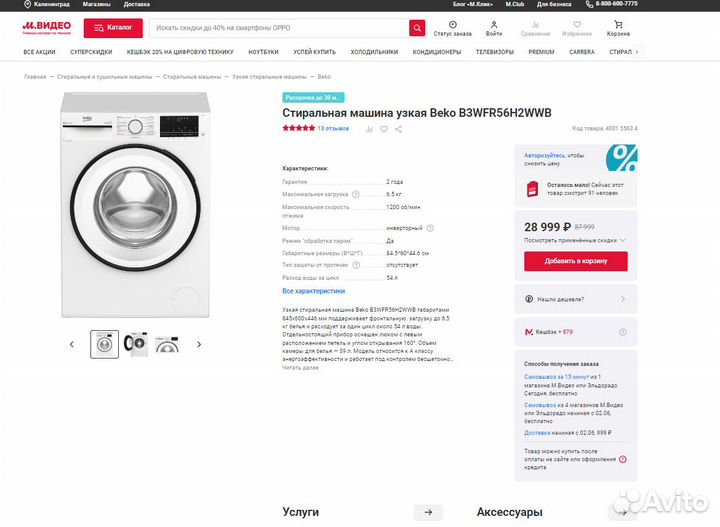Click Авторизуйтесь link
Screen dimensions: 720x527
click(545, 156)
